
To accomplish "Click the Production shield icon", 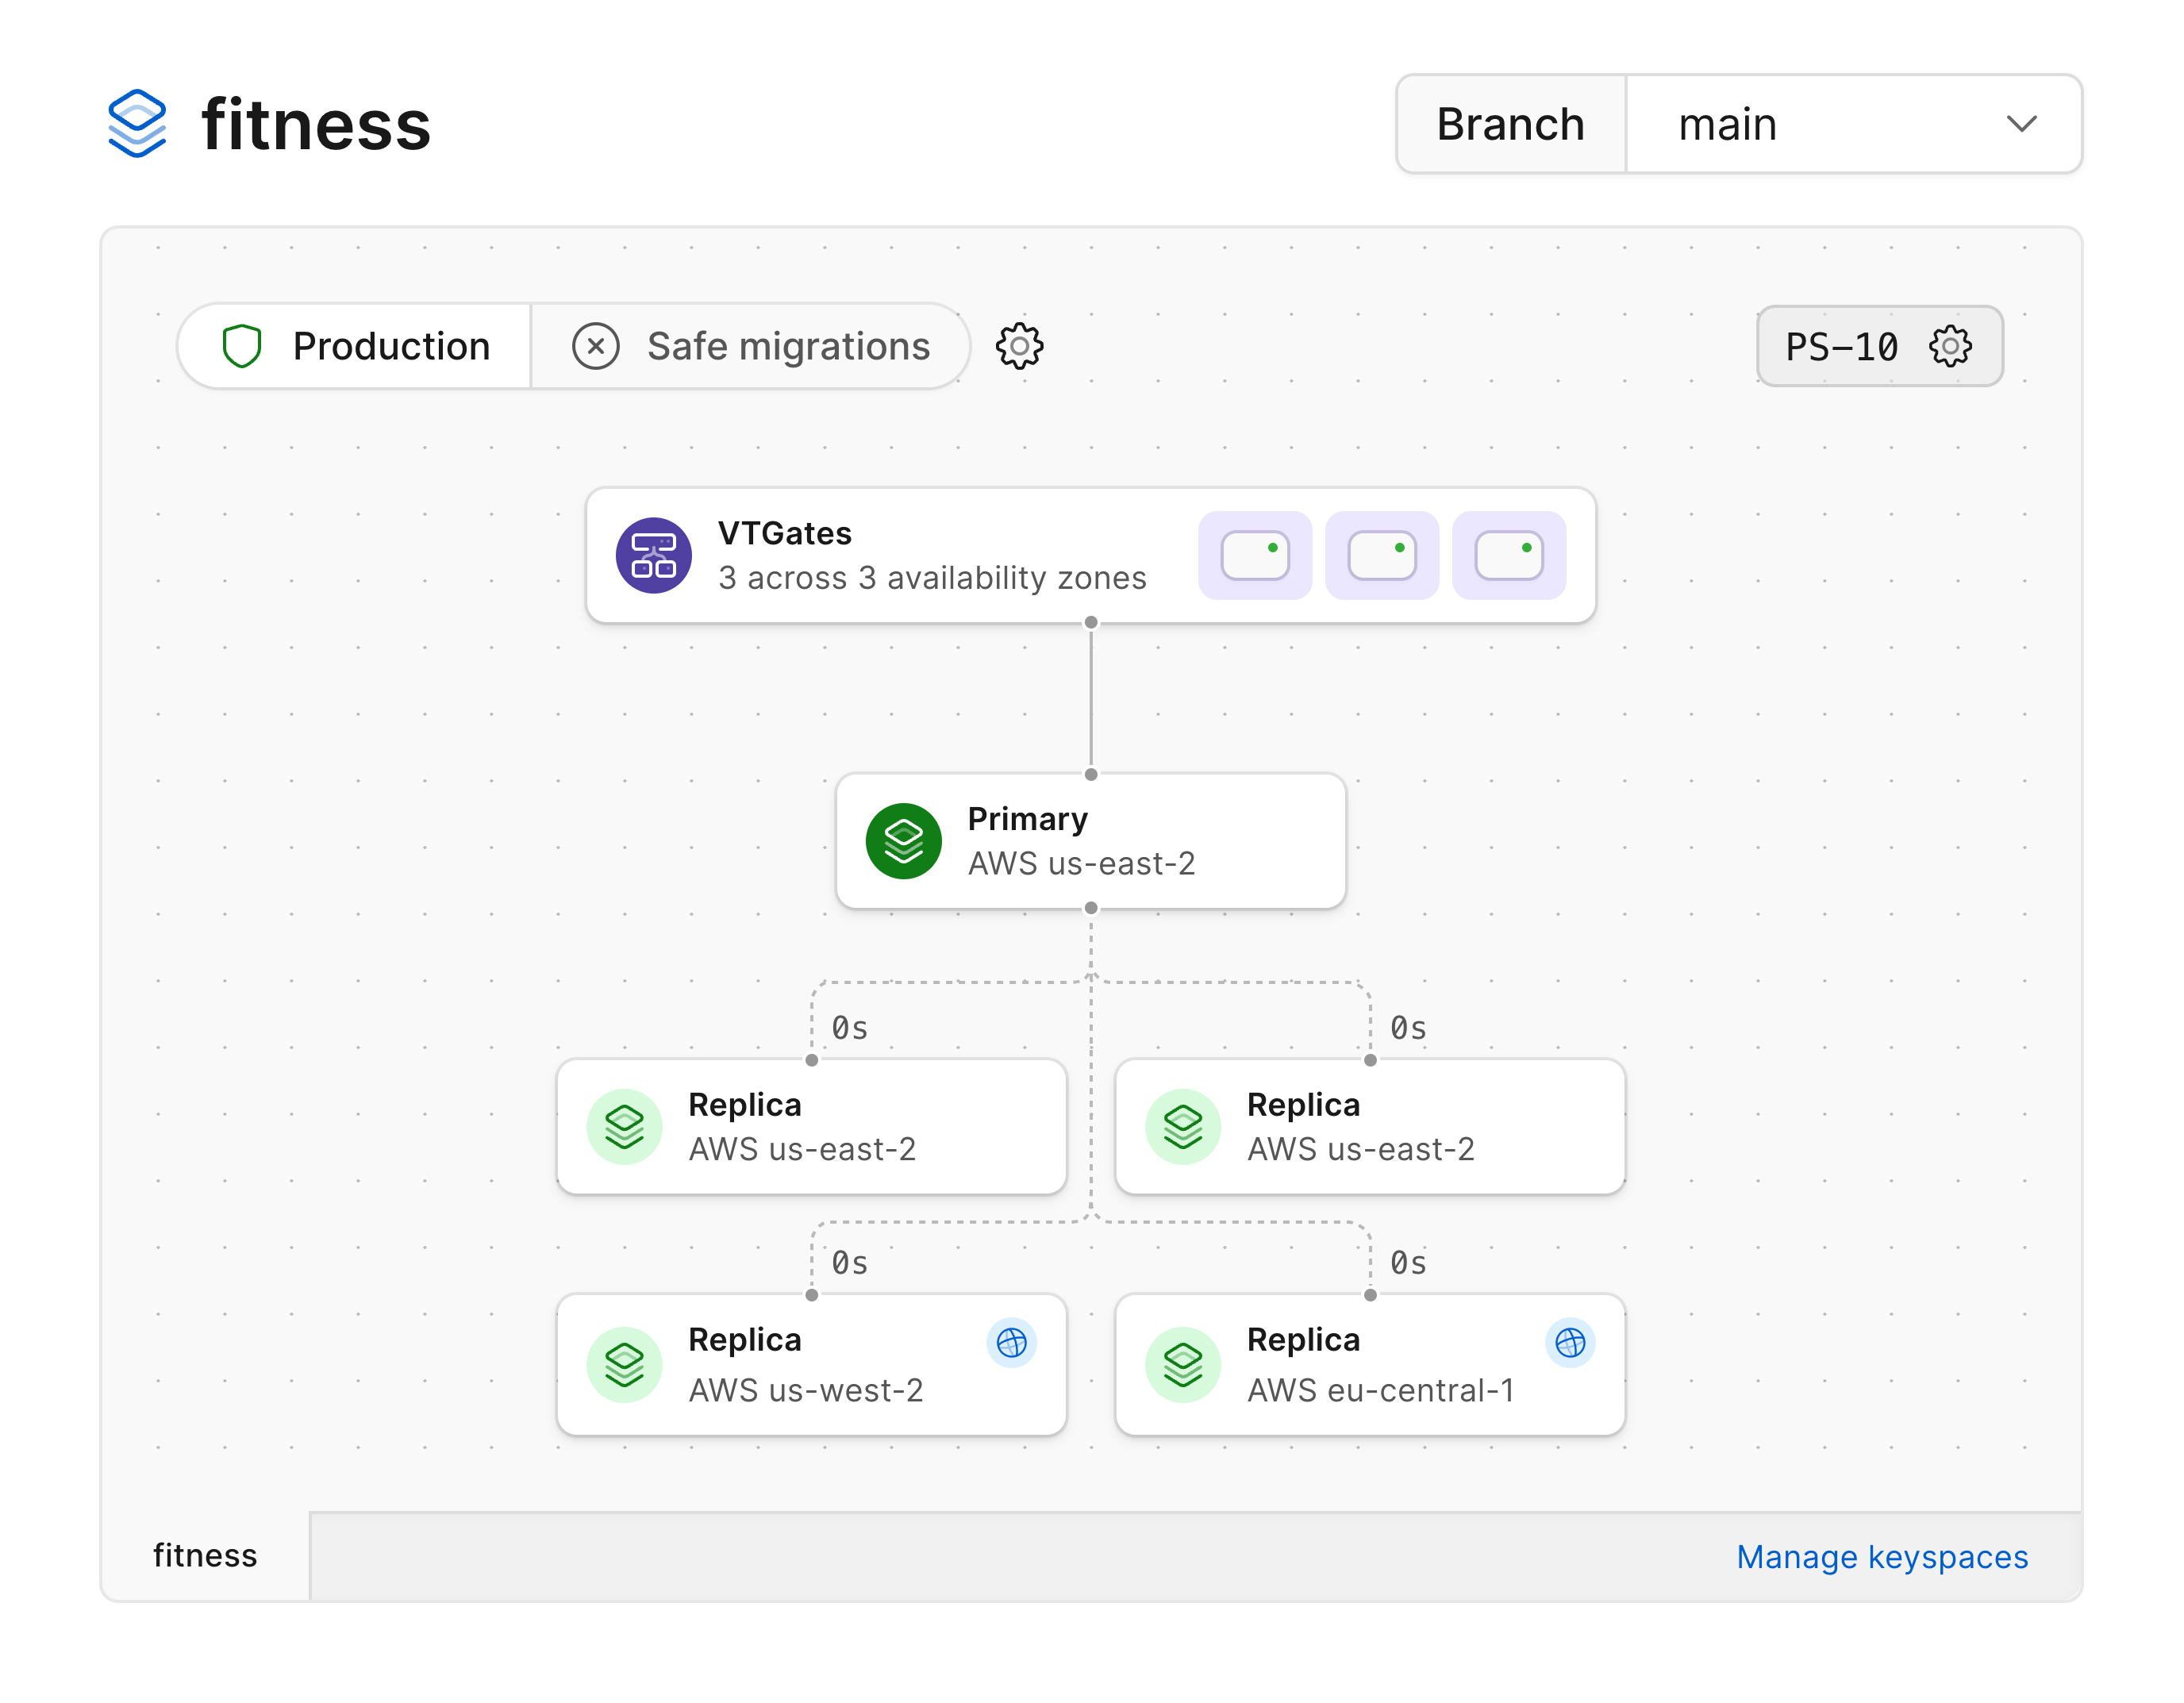I will pyautogui.click(x=242, y=346).
